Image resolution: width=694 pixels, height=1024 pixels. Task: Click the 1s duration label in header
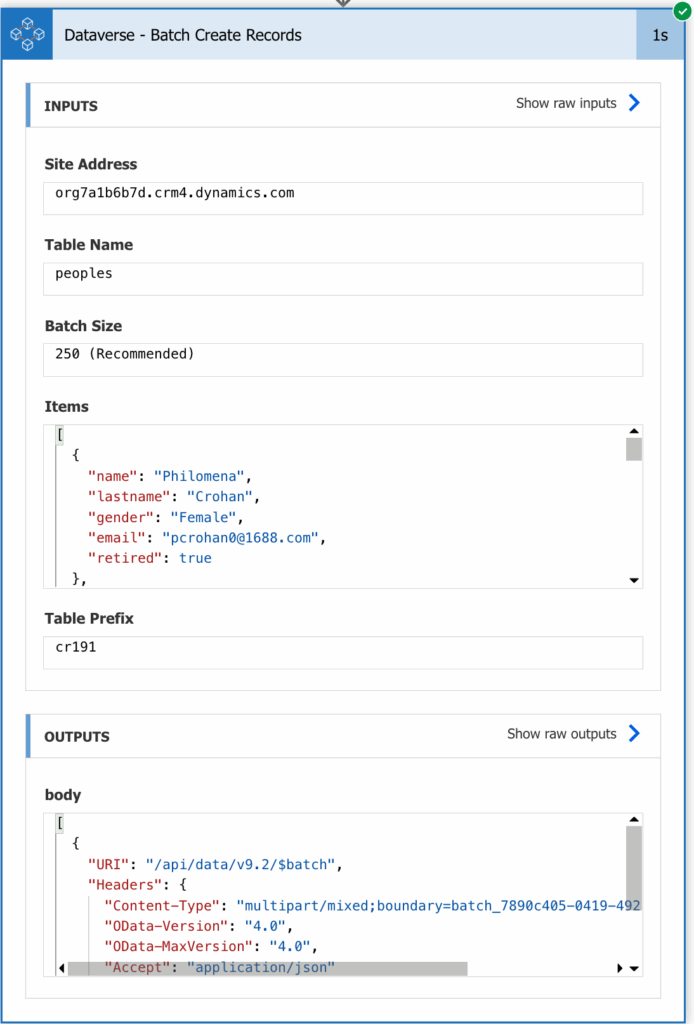click(x=660, y=35)
